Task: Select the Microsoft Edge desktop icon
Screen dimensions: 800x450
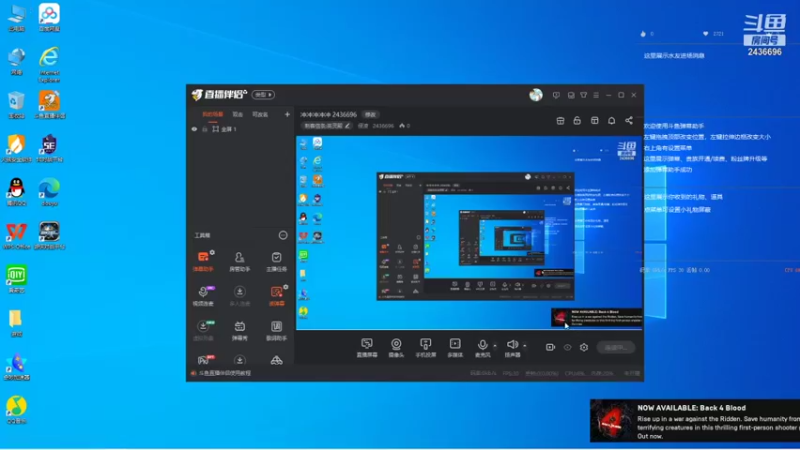Action: coord(49,192)
